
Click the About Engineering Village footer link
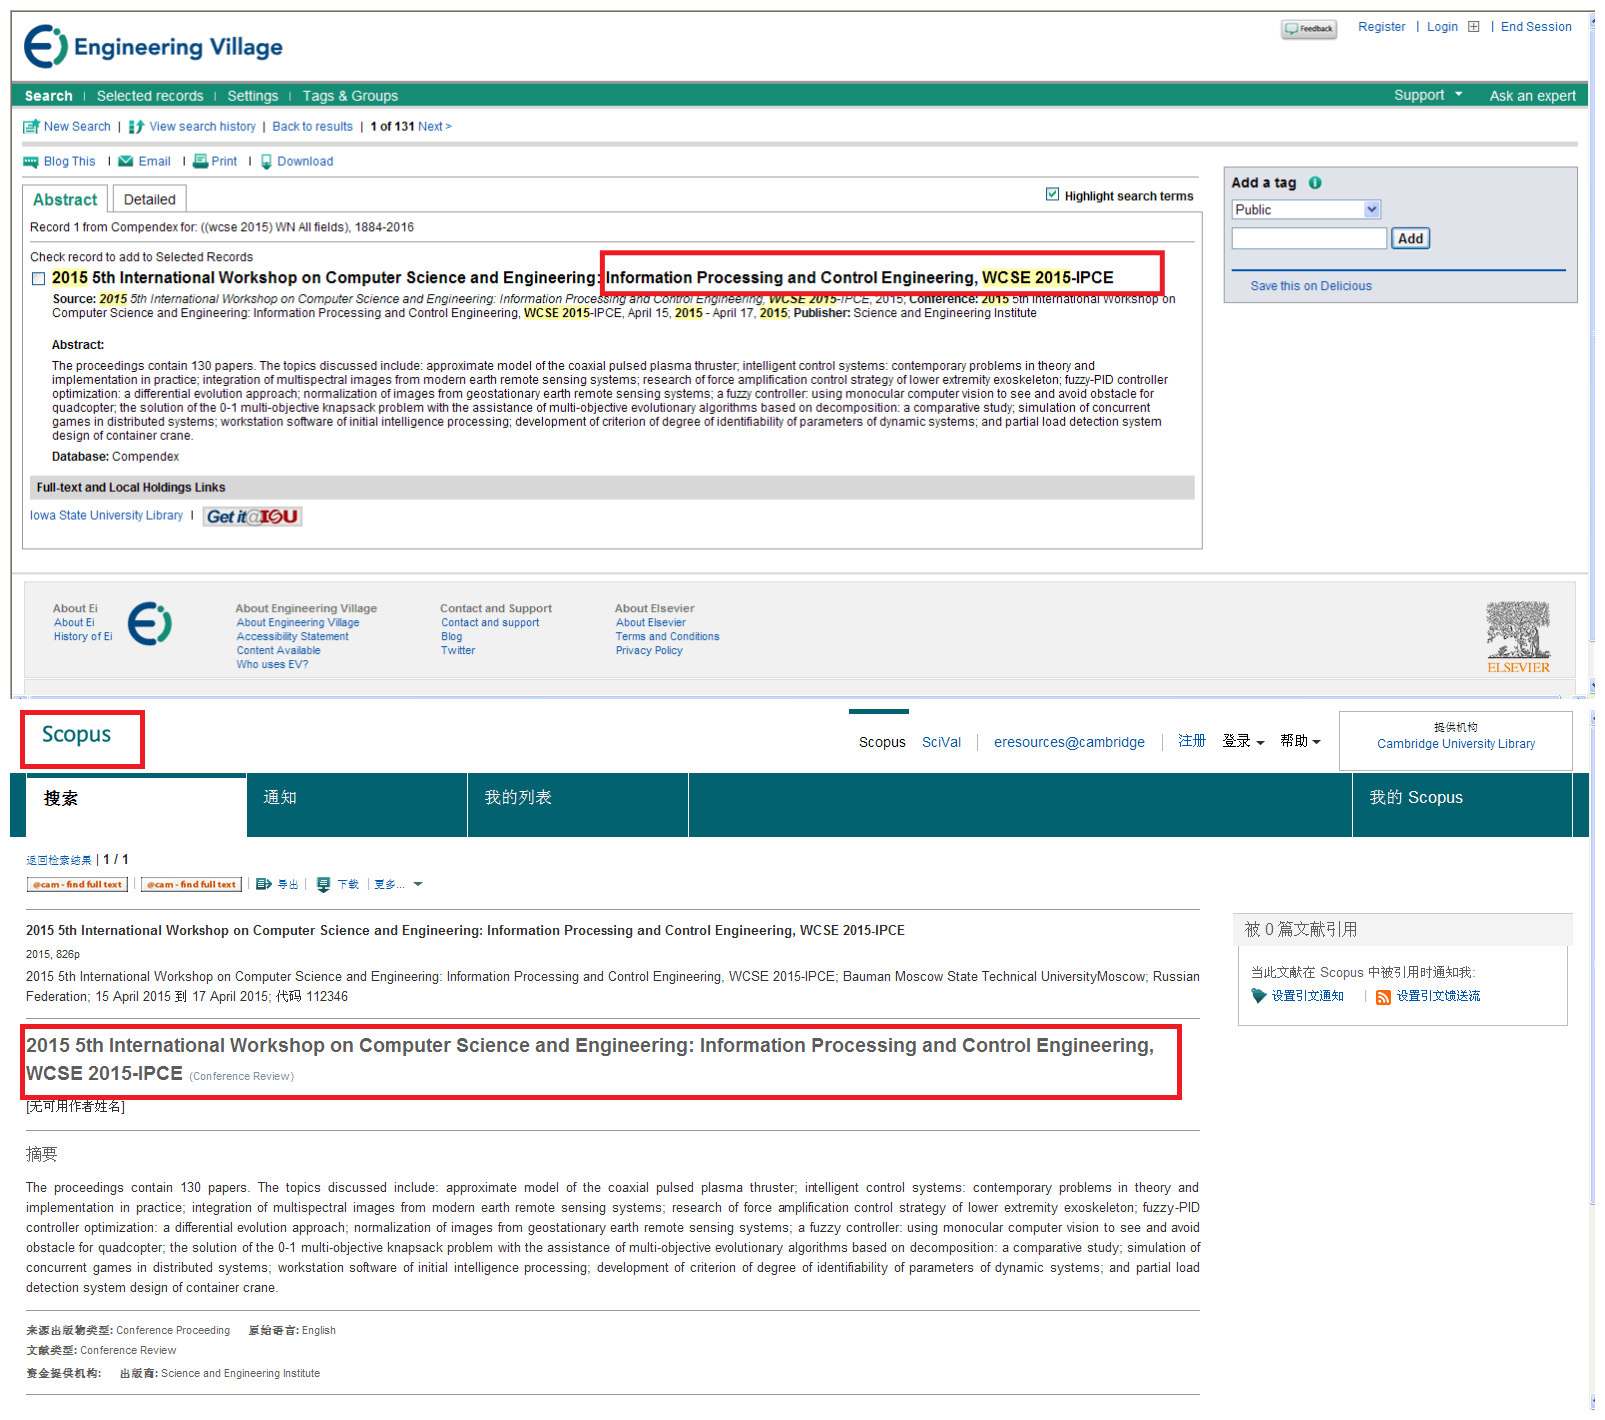pos(298,623)
